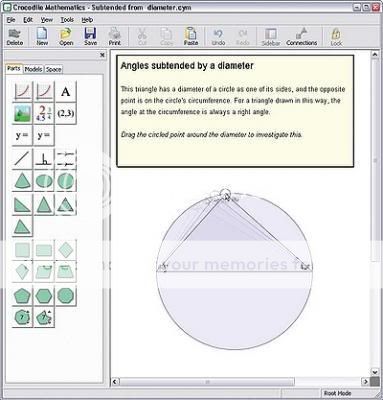The height and width of the screenshot is (400, 383).
Task: Create a new file with New
Action: [x=42, y=37]
